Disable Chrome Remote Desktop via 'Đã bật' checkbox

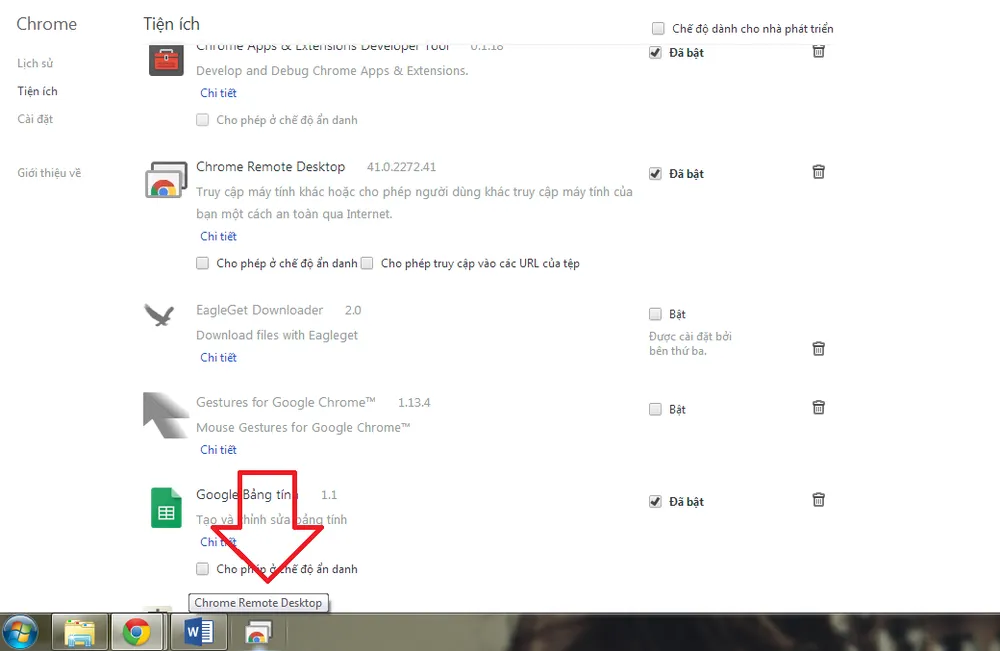point(655,173)
